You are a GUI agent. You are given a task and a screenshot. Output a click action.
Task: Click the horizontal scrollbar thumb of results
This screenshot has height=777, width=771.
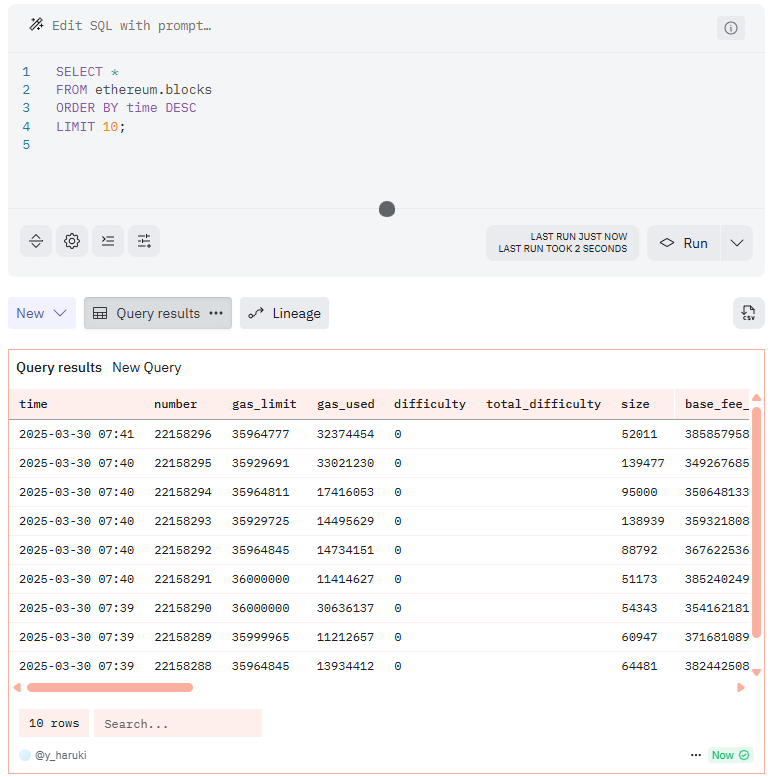[110, 687]
